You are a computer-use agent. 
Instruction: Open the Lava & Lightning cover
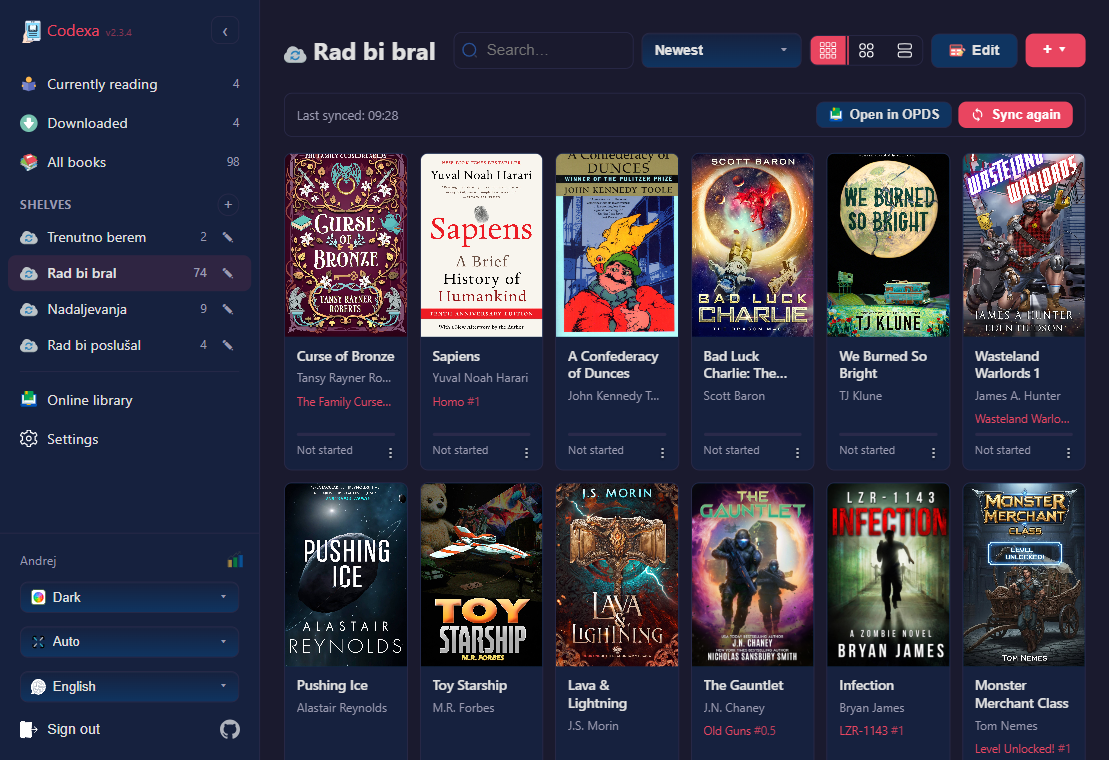[x=617, y=575]
